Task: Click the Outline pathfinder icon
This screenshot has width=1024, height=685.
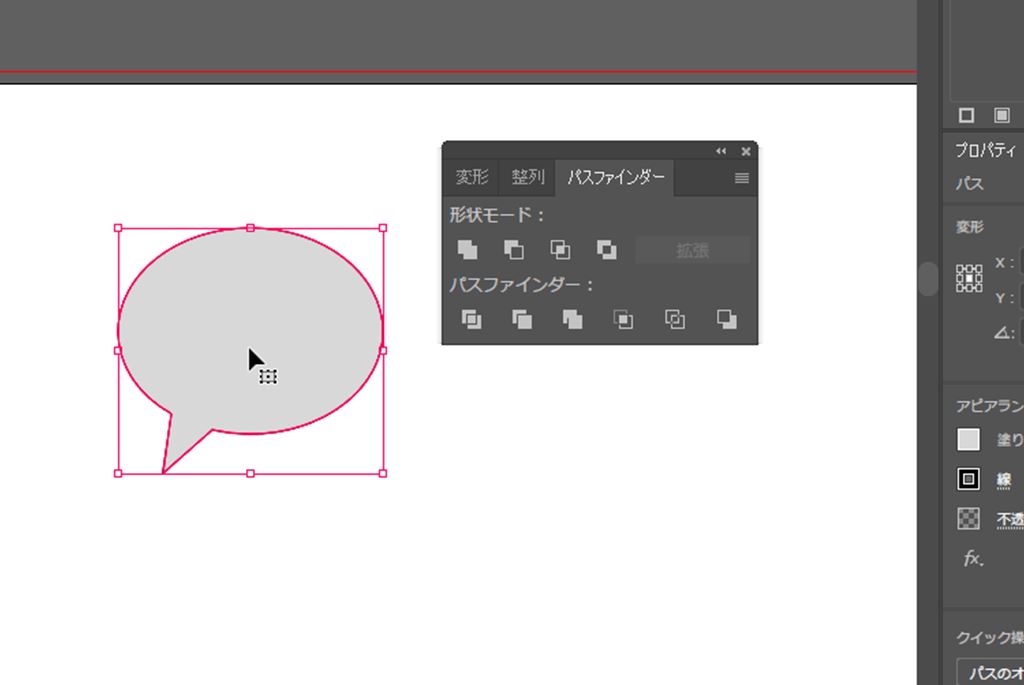Action: (675, 319)
